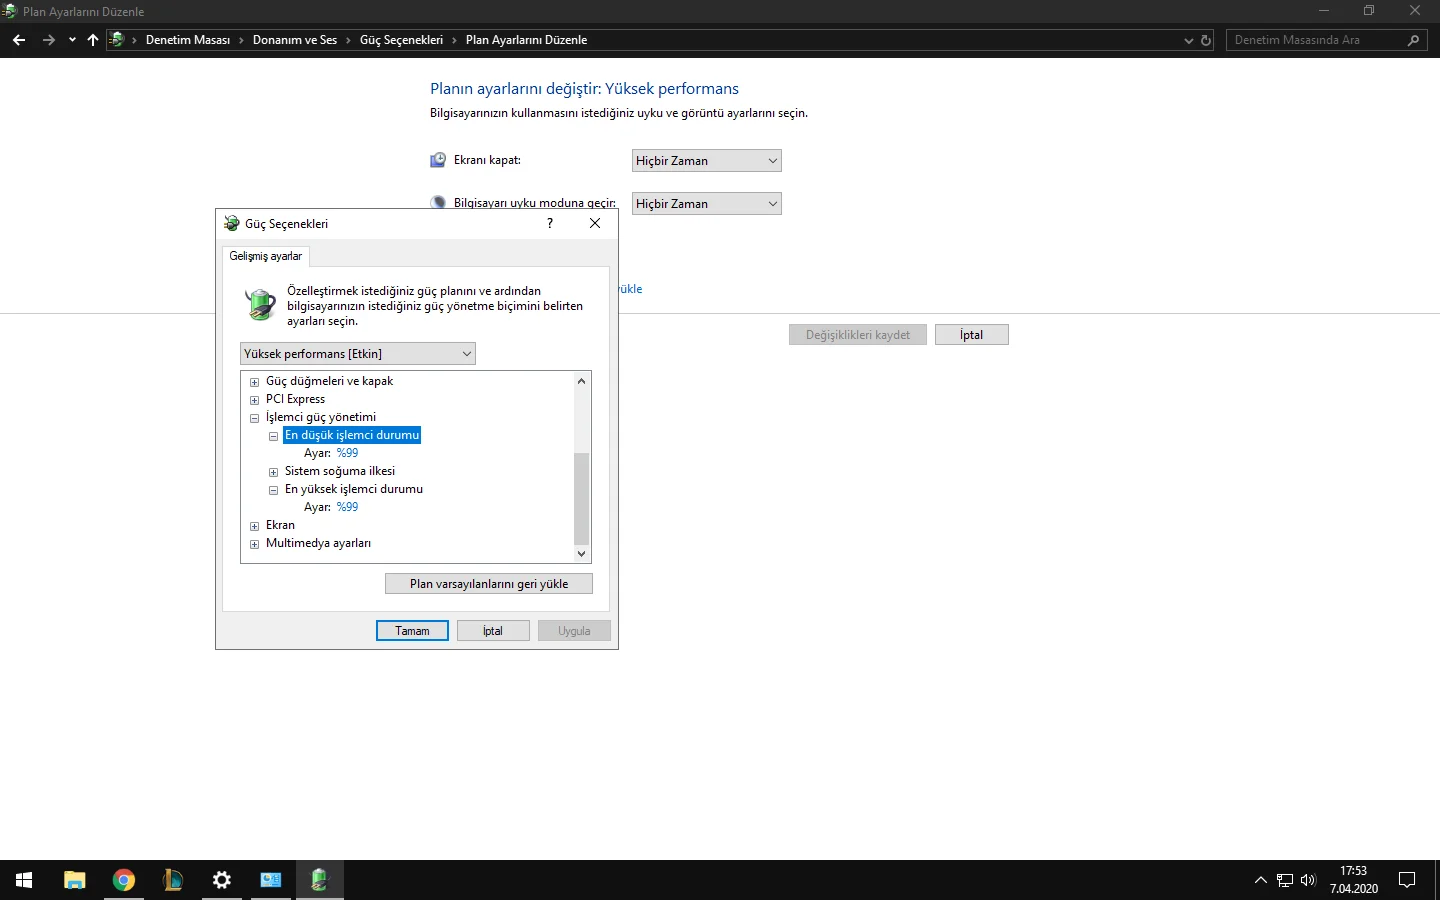Collapse İşlemci güç yönetimi node
The width and height of the screenshot is (1440, 900).
tap(254, 418)
